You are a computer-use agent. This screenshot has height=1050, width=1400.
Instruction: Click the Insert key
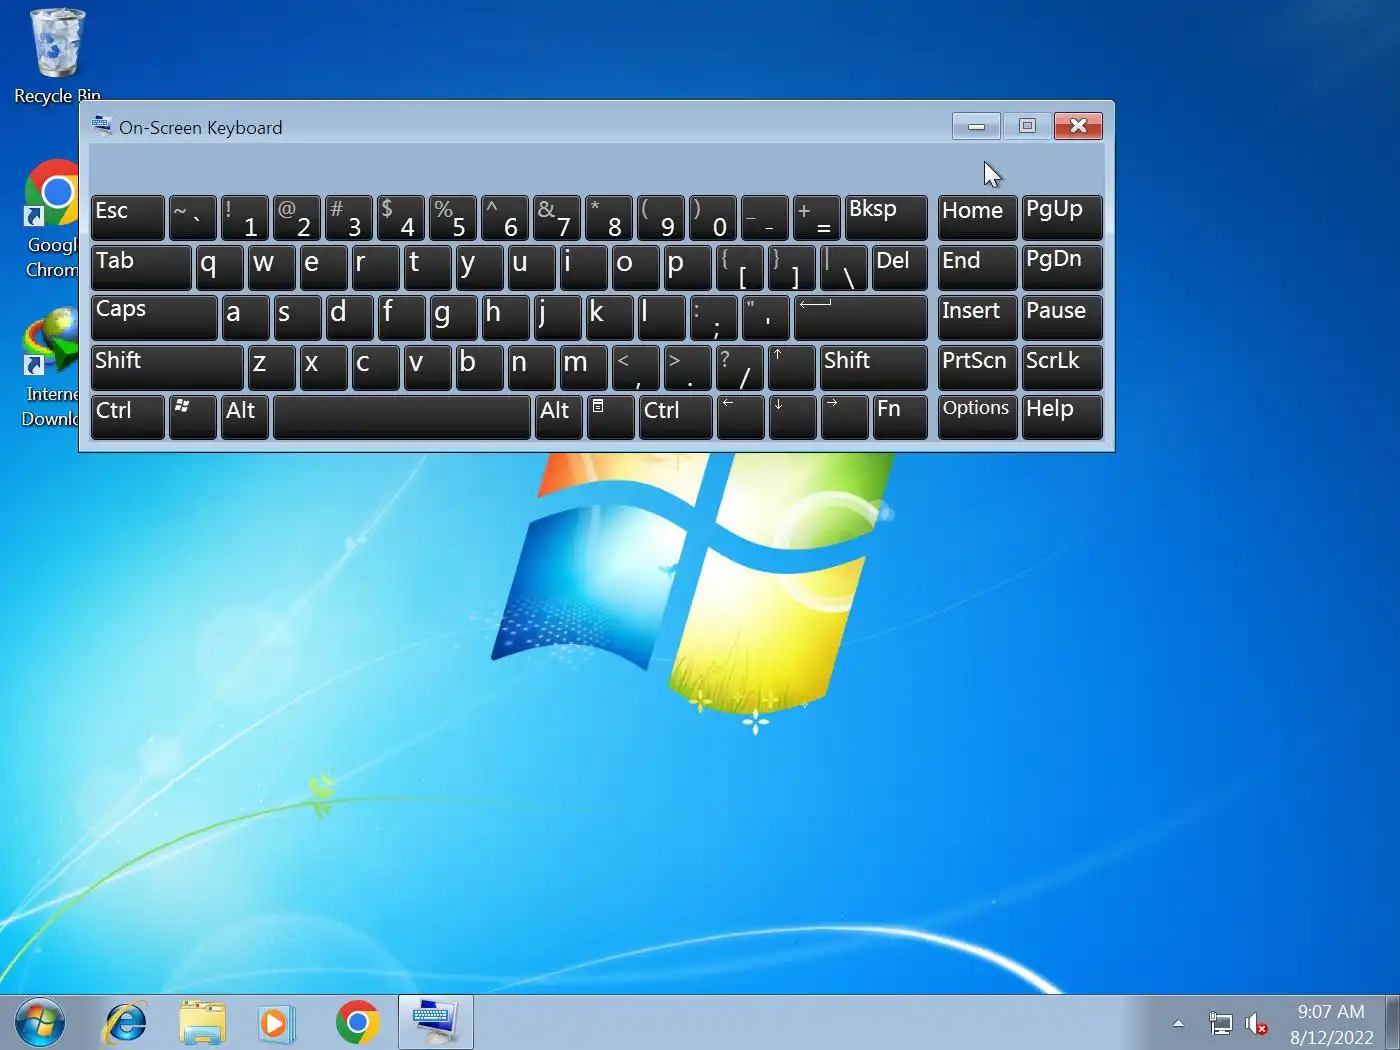(x=977, y=317)
